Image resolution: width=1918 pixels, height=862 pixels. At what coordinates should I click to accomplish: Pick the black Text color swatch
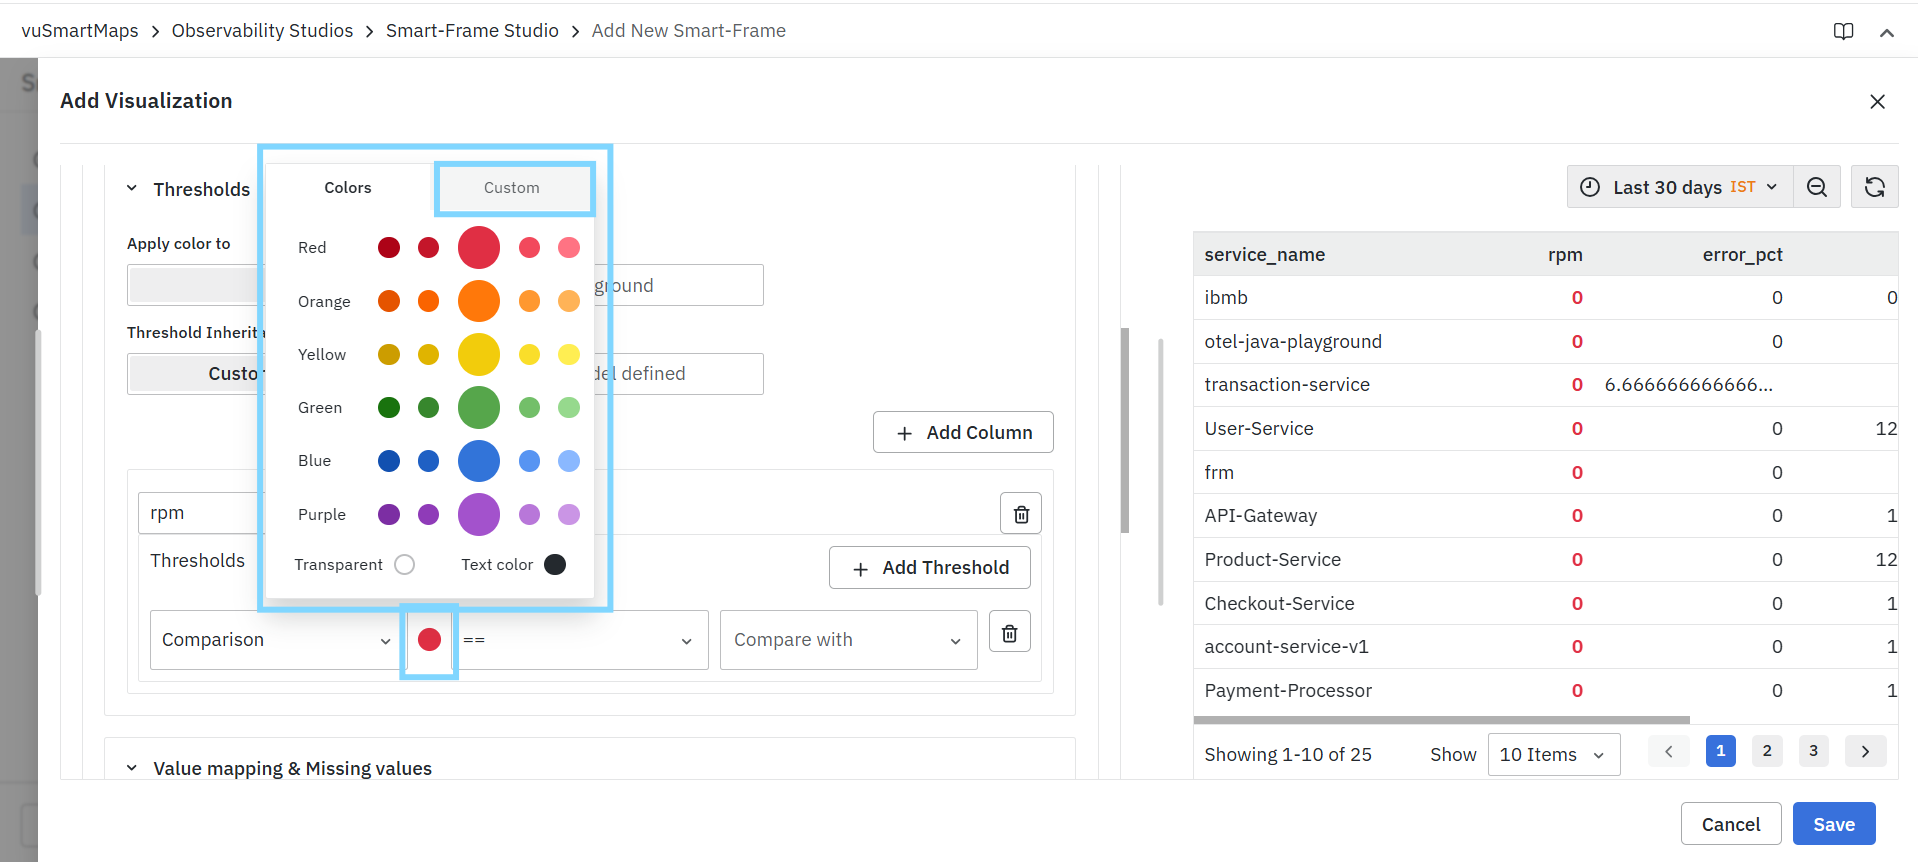pyautogui.click(x=555, y=564)
